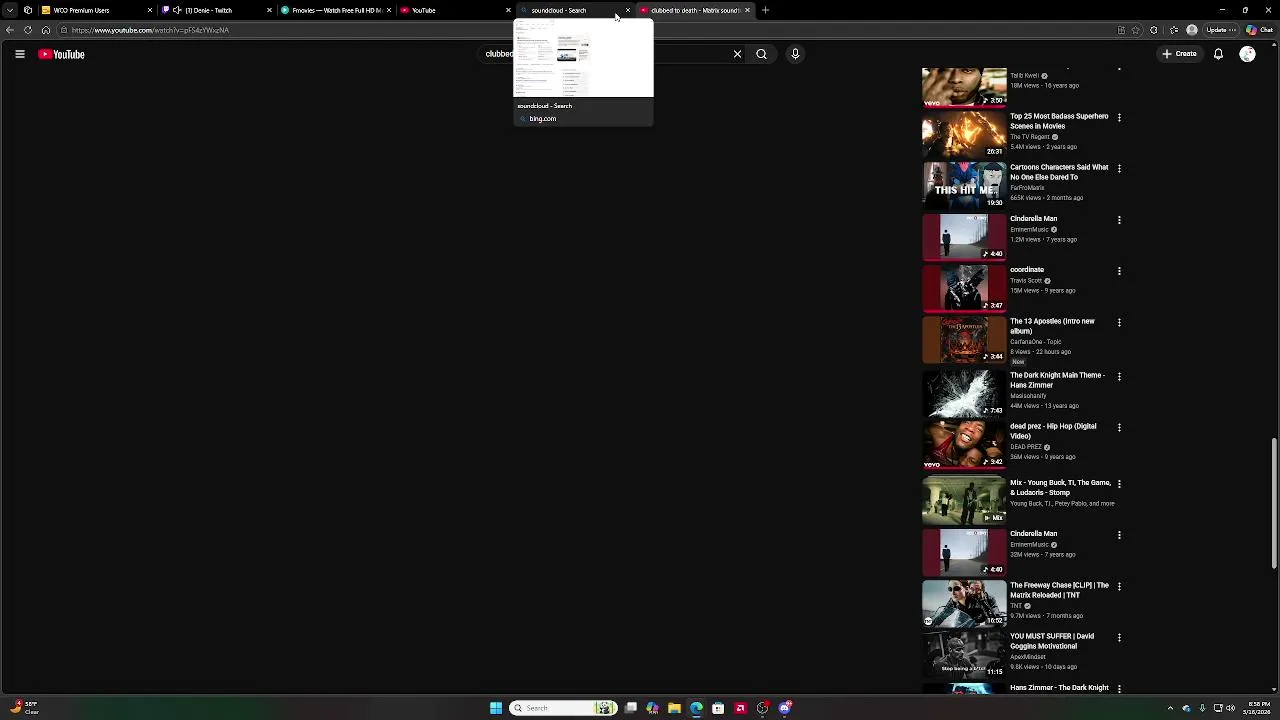Screen dimensions: 1280x720
Task: Open Top 25 Most Badass Superhero Scenes thumbnail
Action: 964,134
